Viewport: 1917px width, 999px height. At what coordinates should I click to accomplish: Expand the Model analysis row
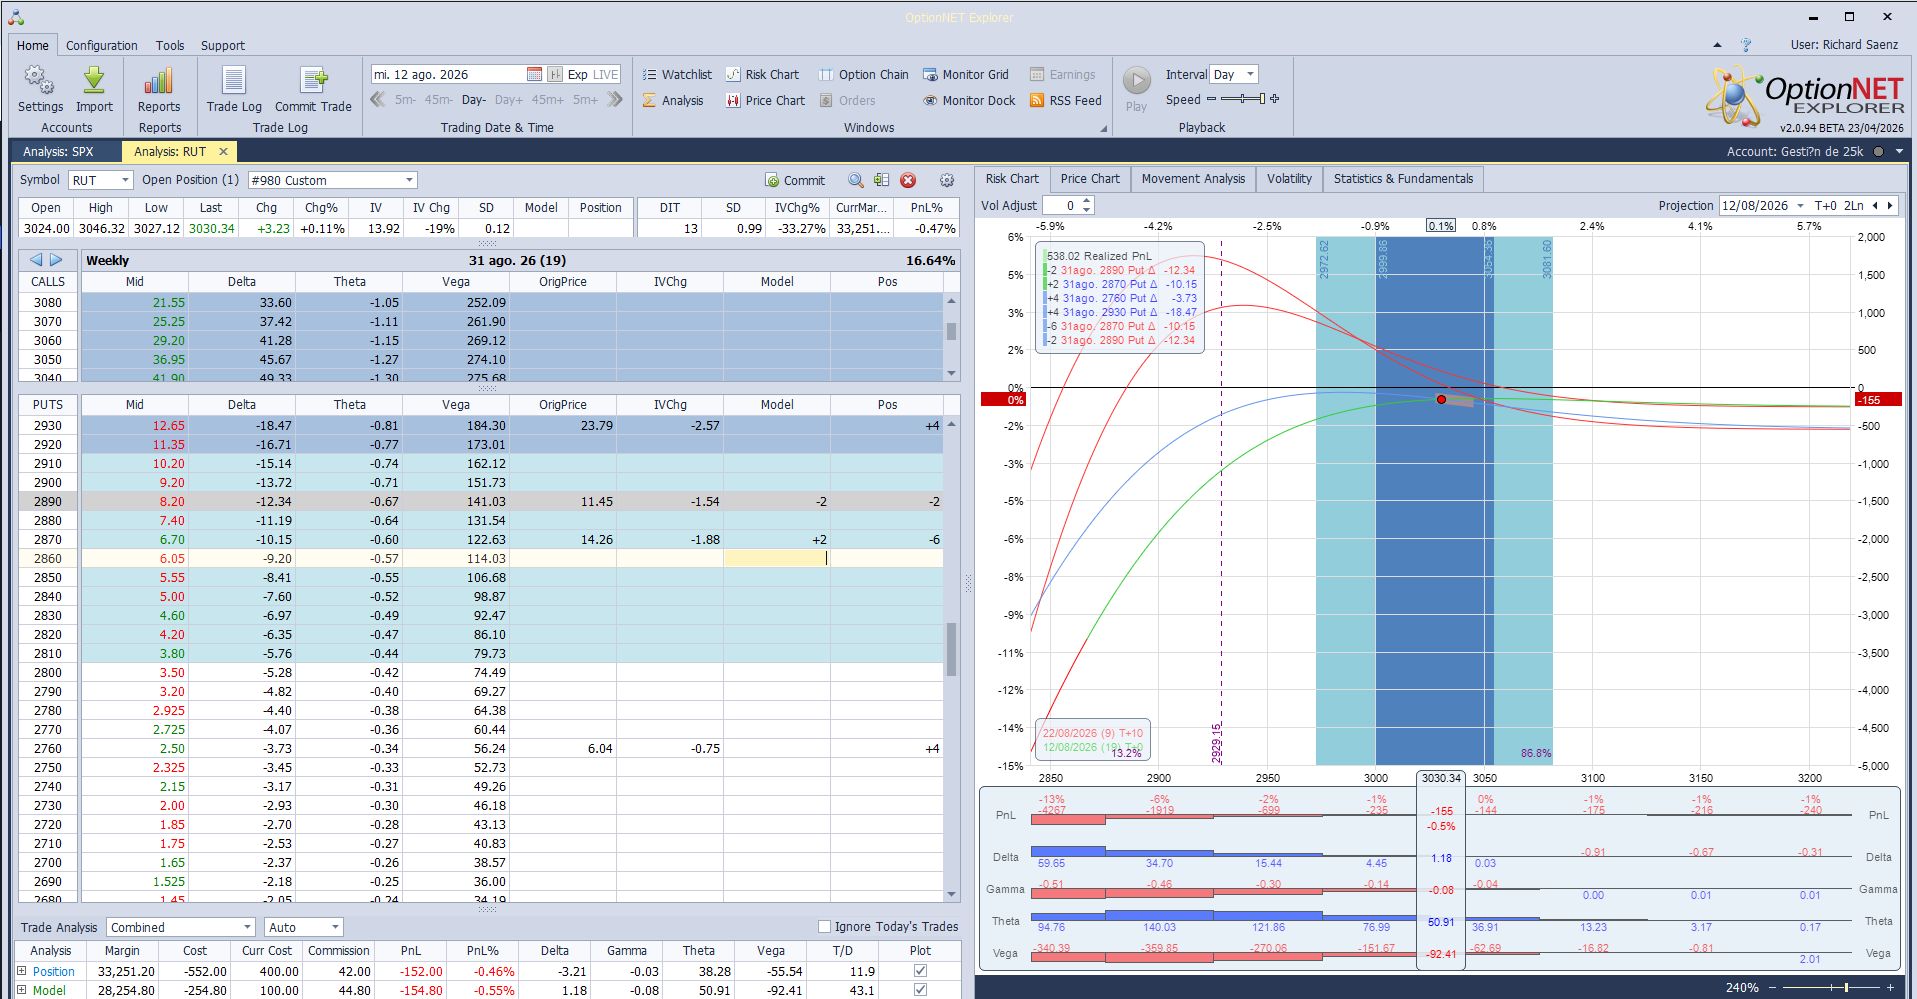(22, 990)
